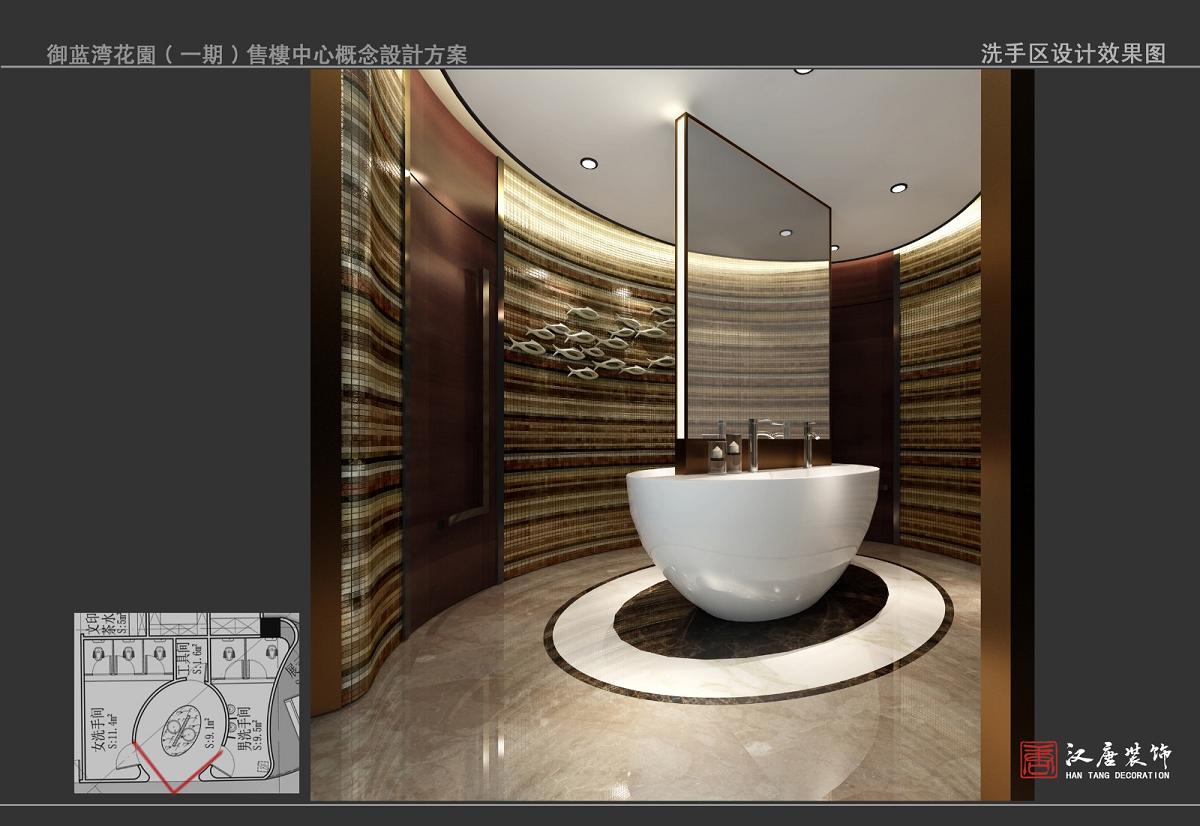Click the white oval wash basin
The height and width of the screenshot is (826, 1200).
(750, 535)
